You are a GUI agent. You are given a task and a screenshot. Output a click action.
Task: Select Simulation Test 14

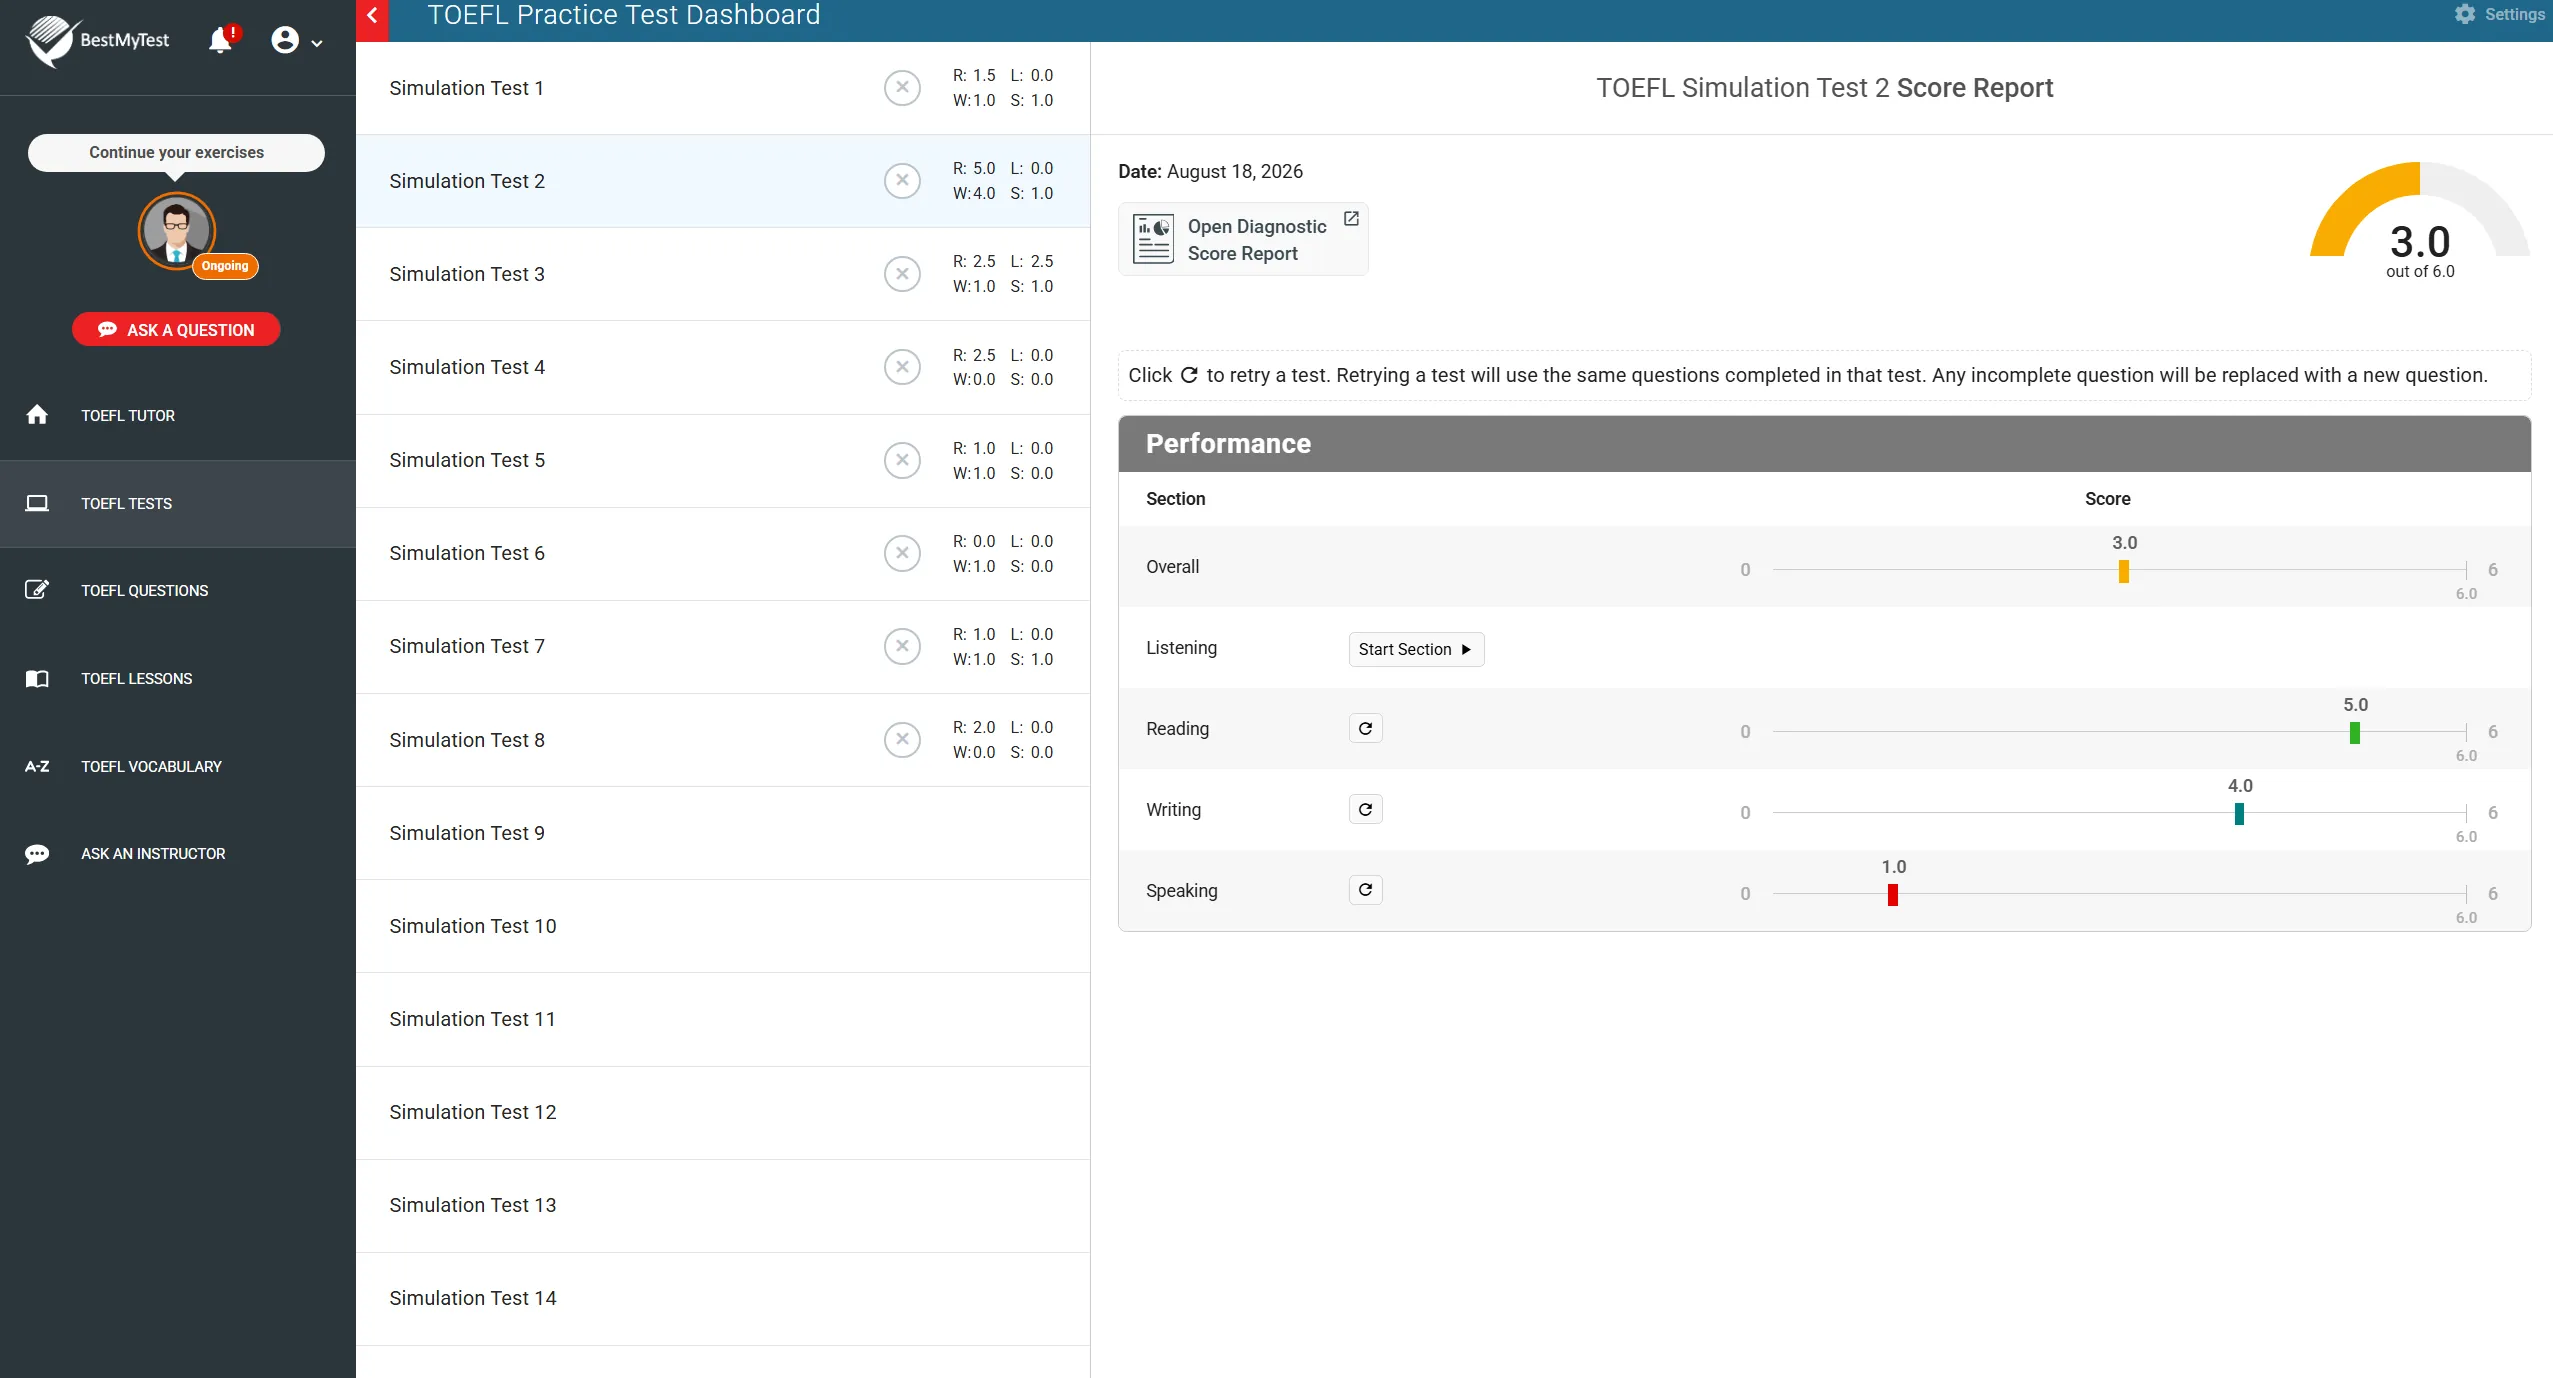(x=722, y=1298)
